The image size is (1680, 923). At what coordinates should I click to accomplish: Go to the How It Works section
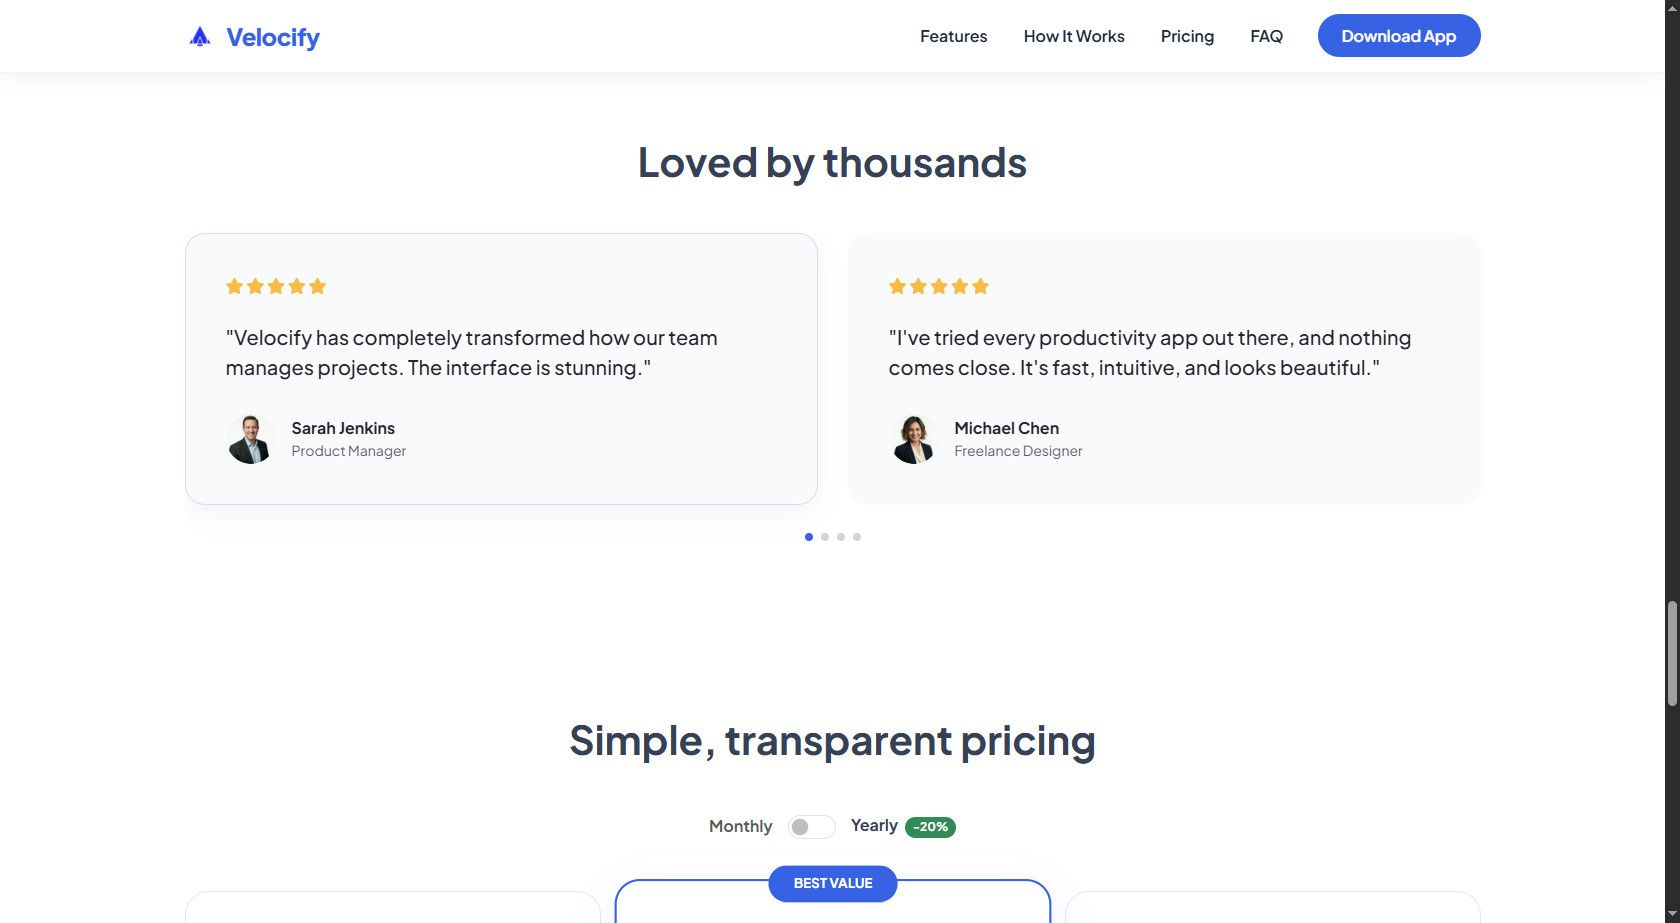point(1074,36)
